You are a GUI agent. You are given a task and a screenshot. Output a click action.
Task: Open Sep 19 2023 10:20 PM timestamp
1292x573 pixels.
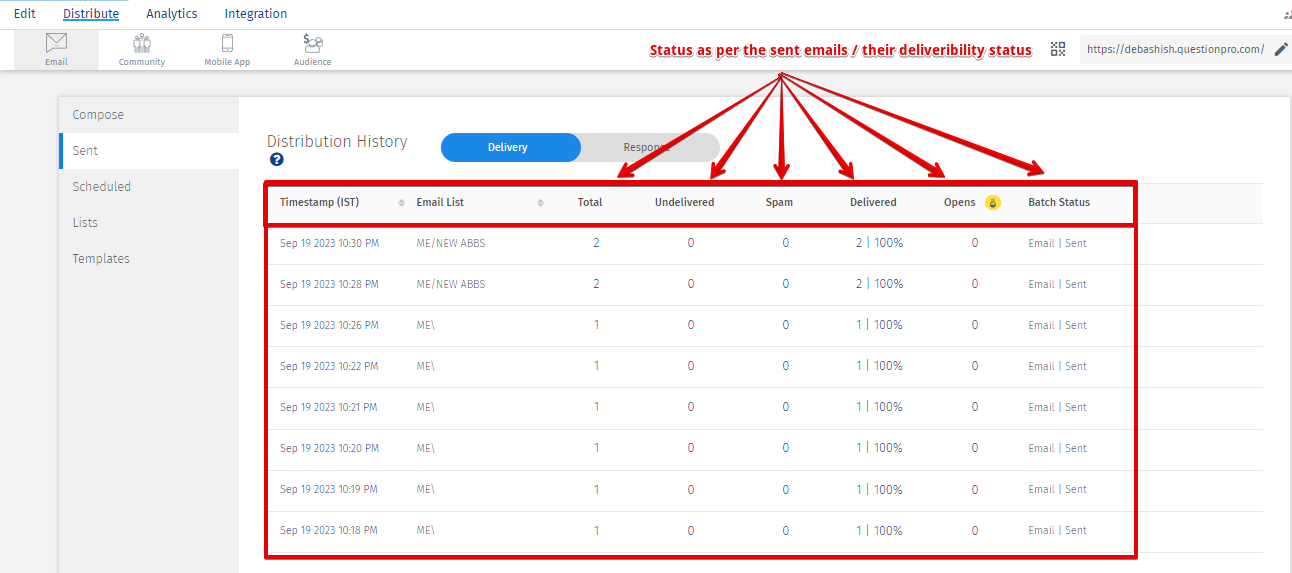pyautogui.click(x=329, y=448)
